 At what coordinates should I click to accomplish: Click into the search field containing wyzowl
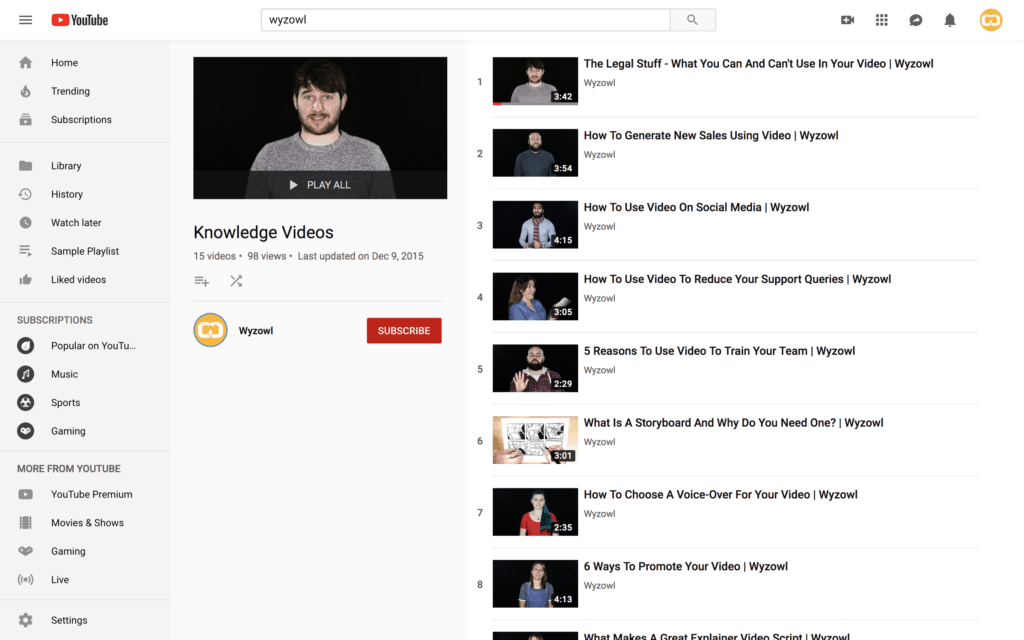click(466, 20)
